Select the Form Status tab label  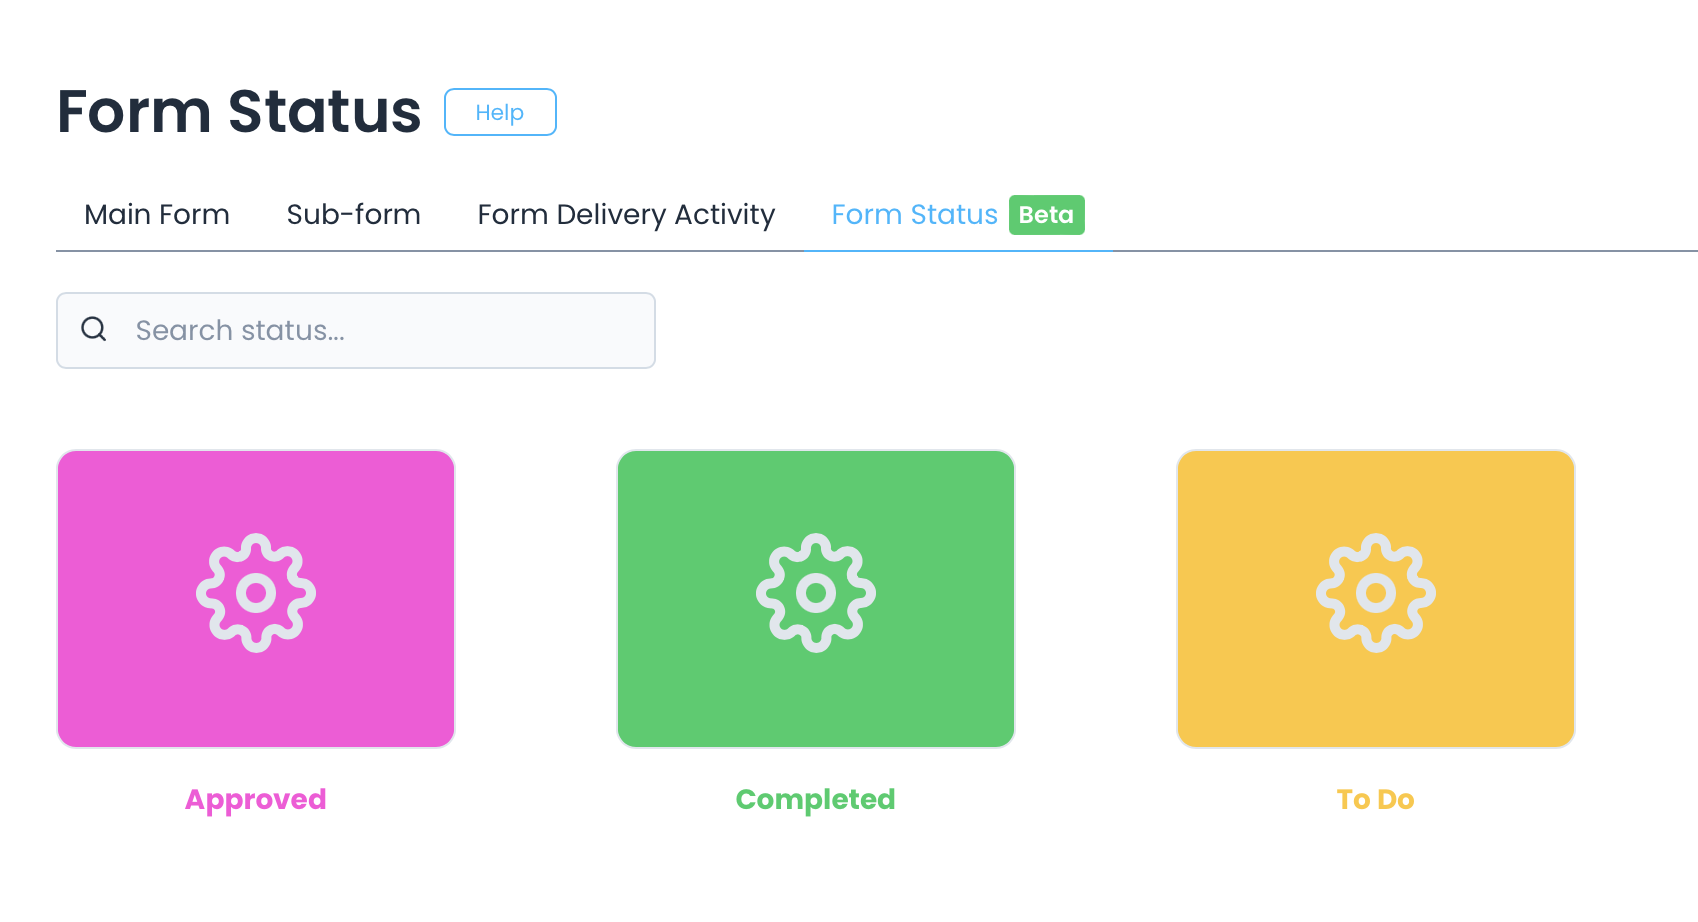tap(914, 215)
